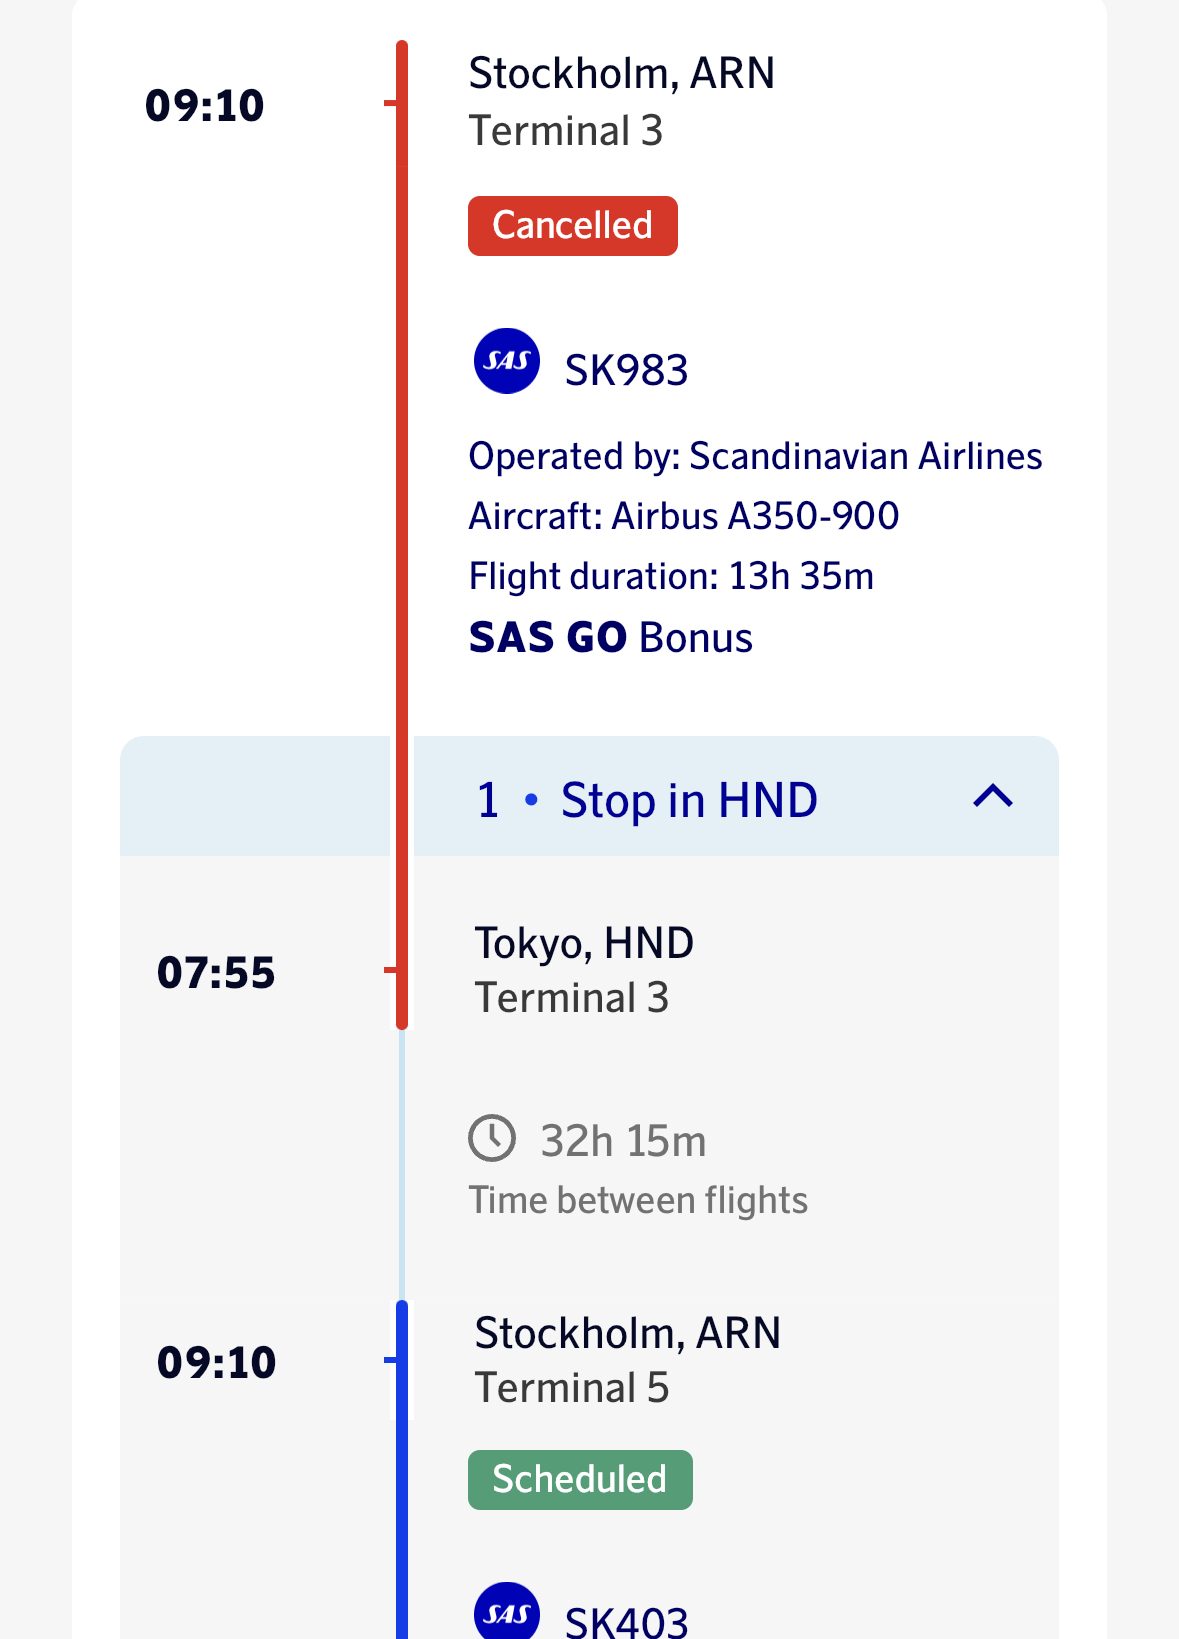This screenshot has width=1179, height=1639.
Task: Tap the red Cancelled status badge
Action: 573,226
